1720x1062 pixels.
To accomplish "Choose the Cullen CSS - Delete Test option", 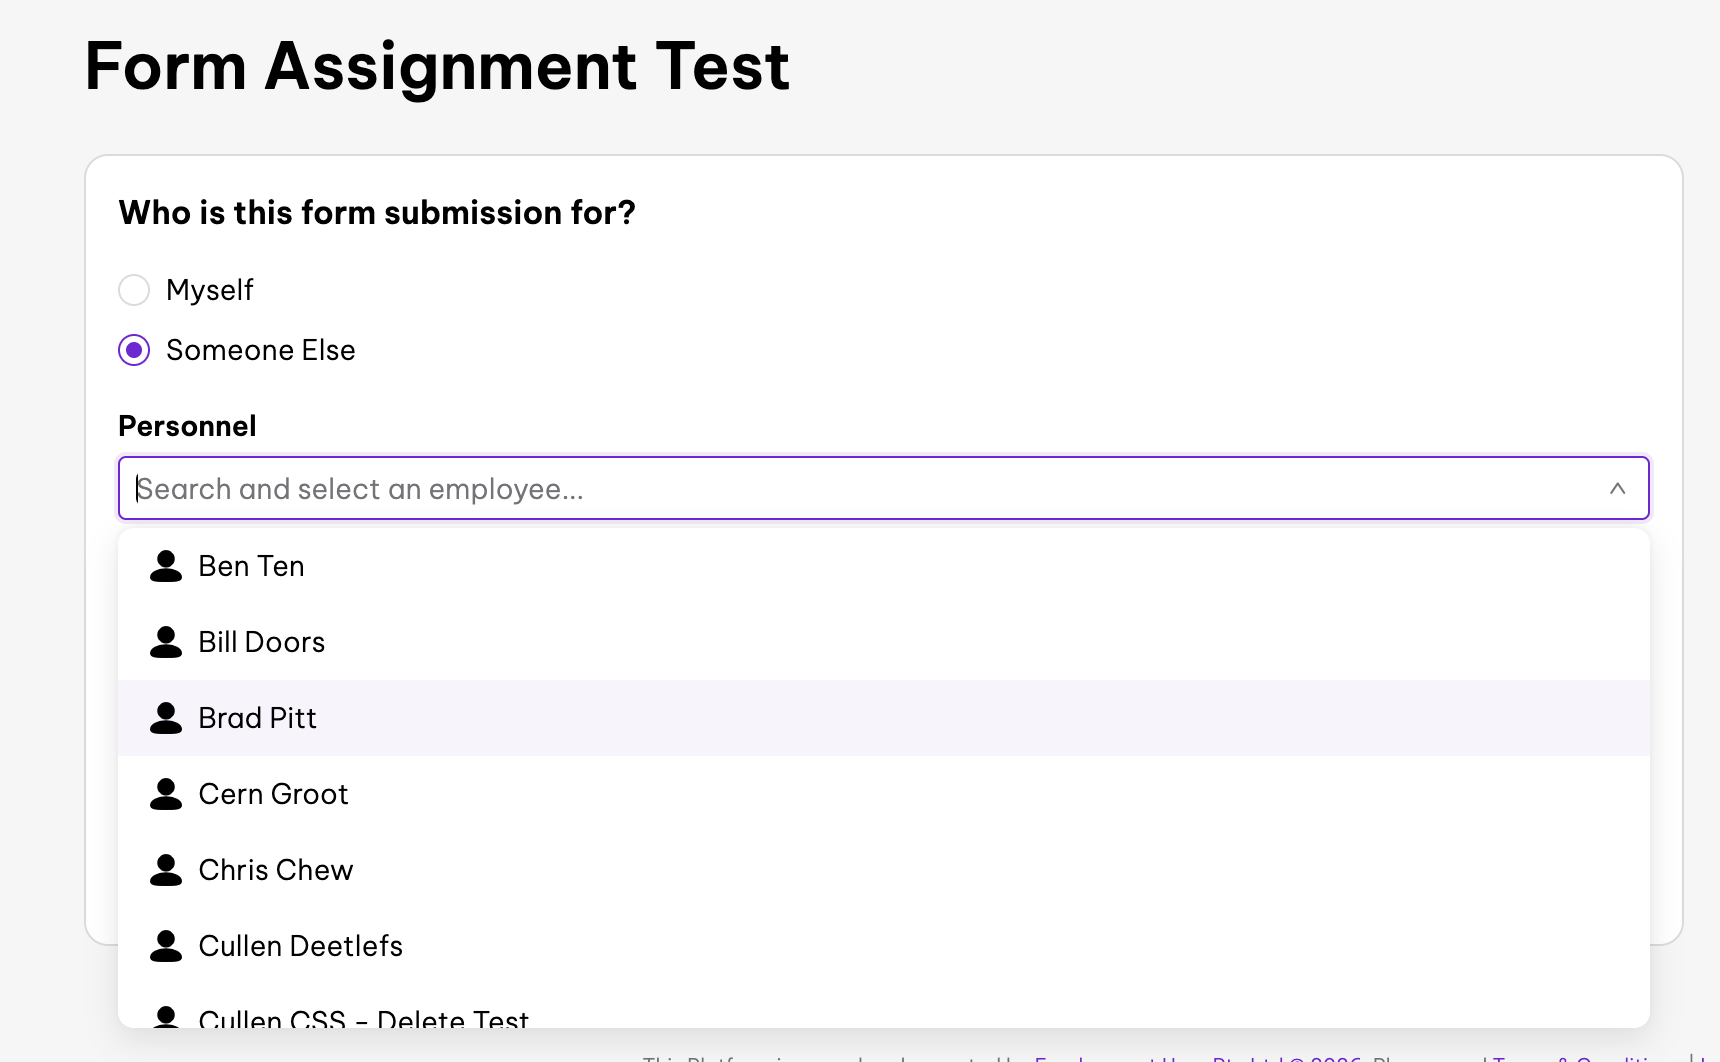I will point(364,1017).
